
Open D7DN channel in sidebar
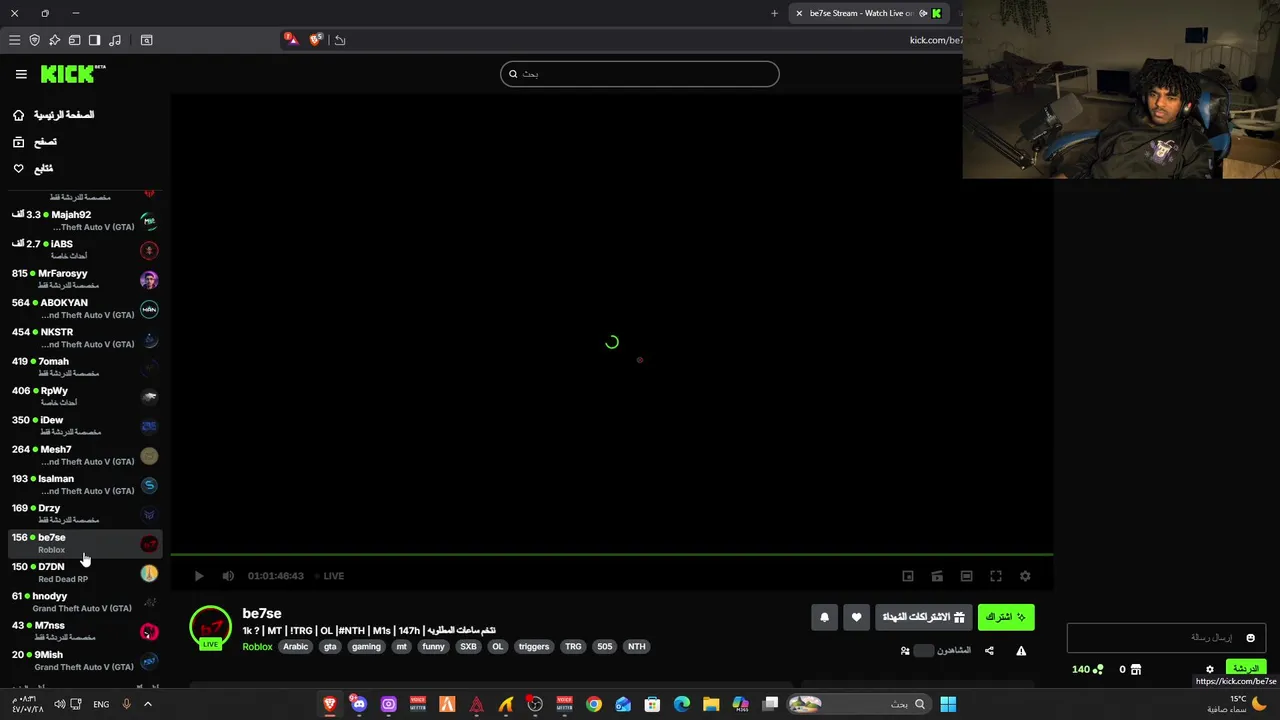[85, 572]
